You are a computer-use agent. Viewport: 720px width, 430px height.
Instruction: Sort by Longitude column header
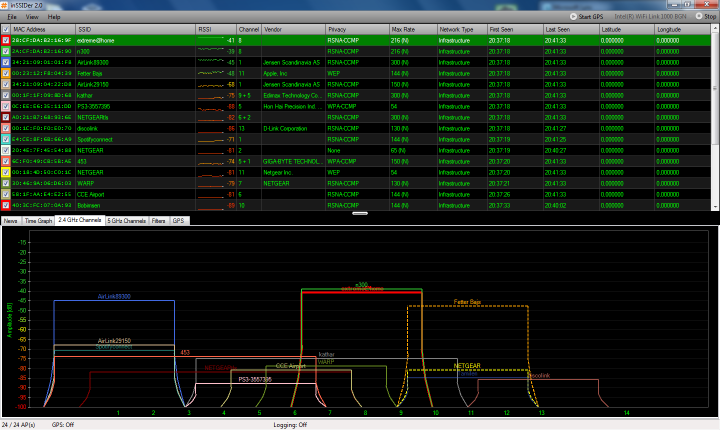coord(683,29)
